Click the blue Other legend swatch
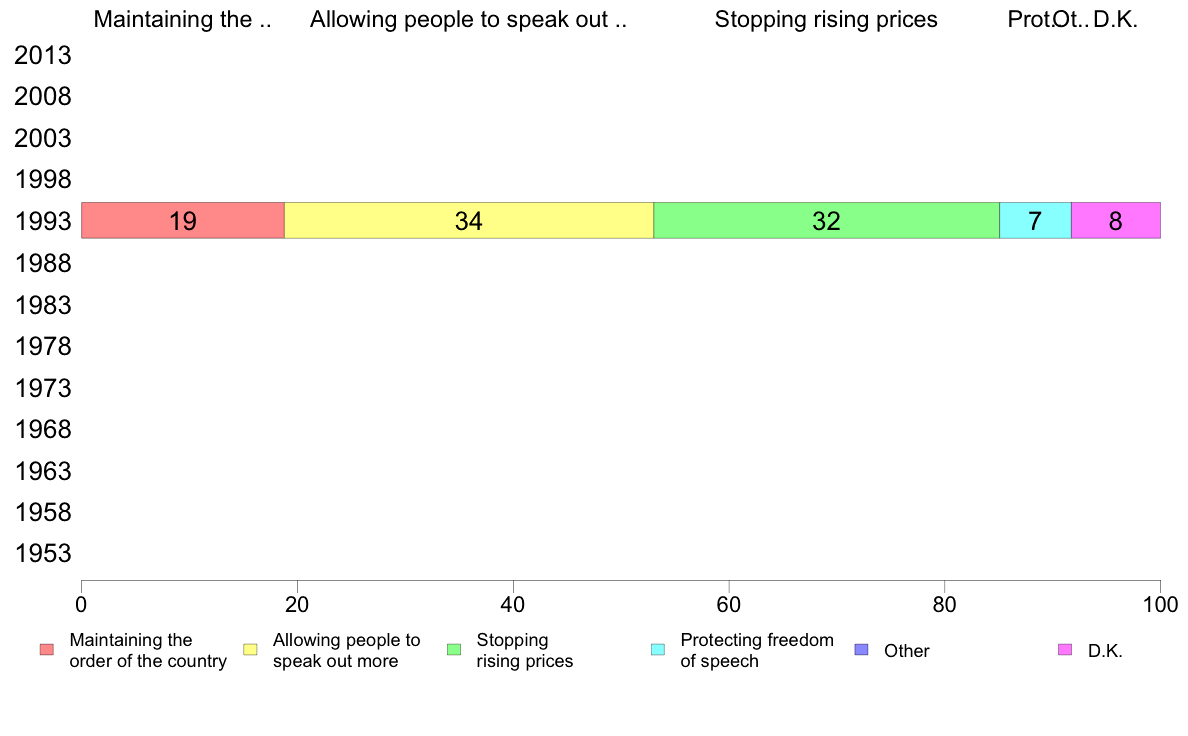This screenshot has width=1188, height=736. (861, 650)
